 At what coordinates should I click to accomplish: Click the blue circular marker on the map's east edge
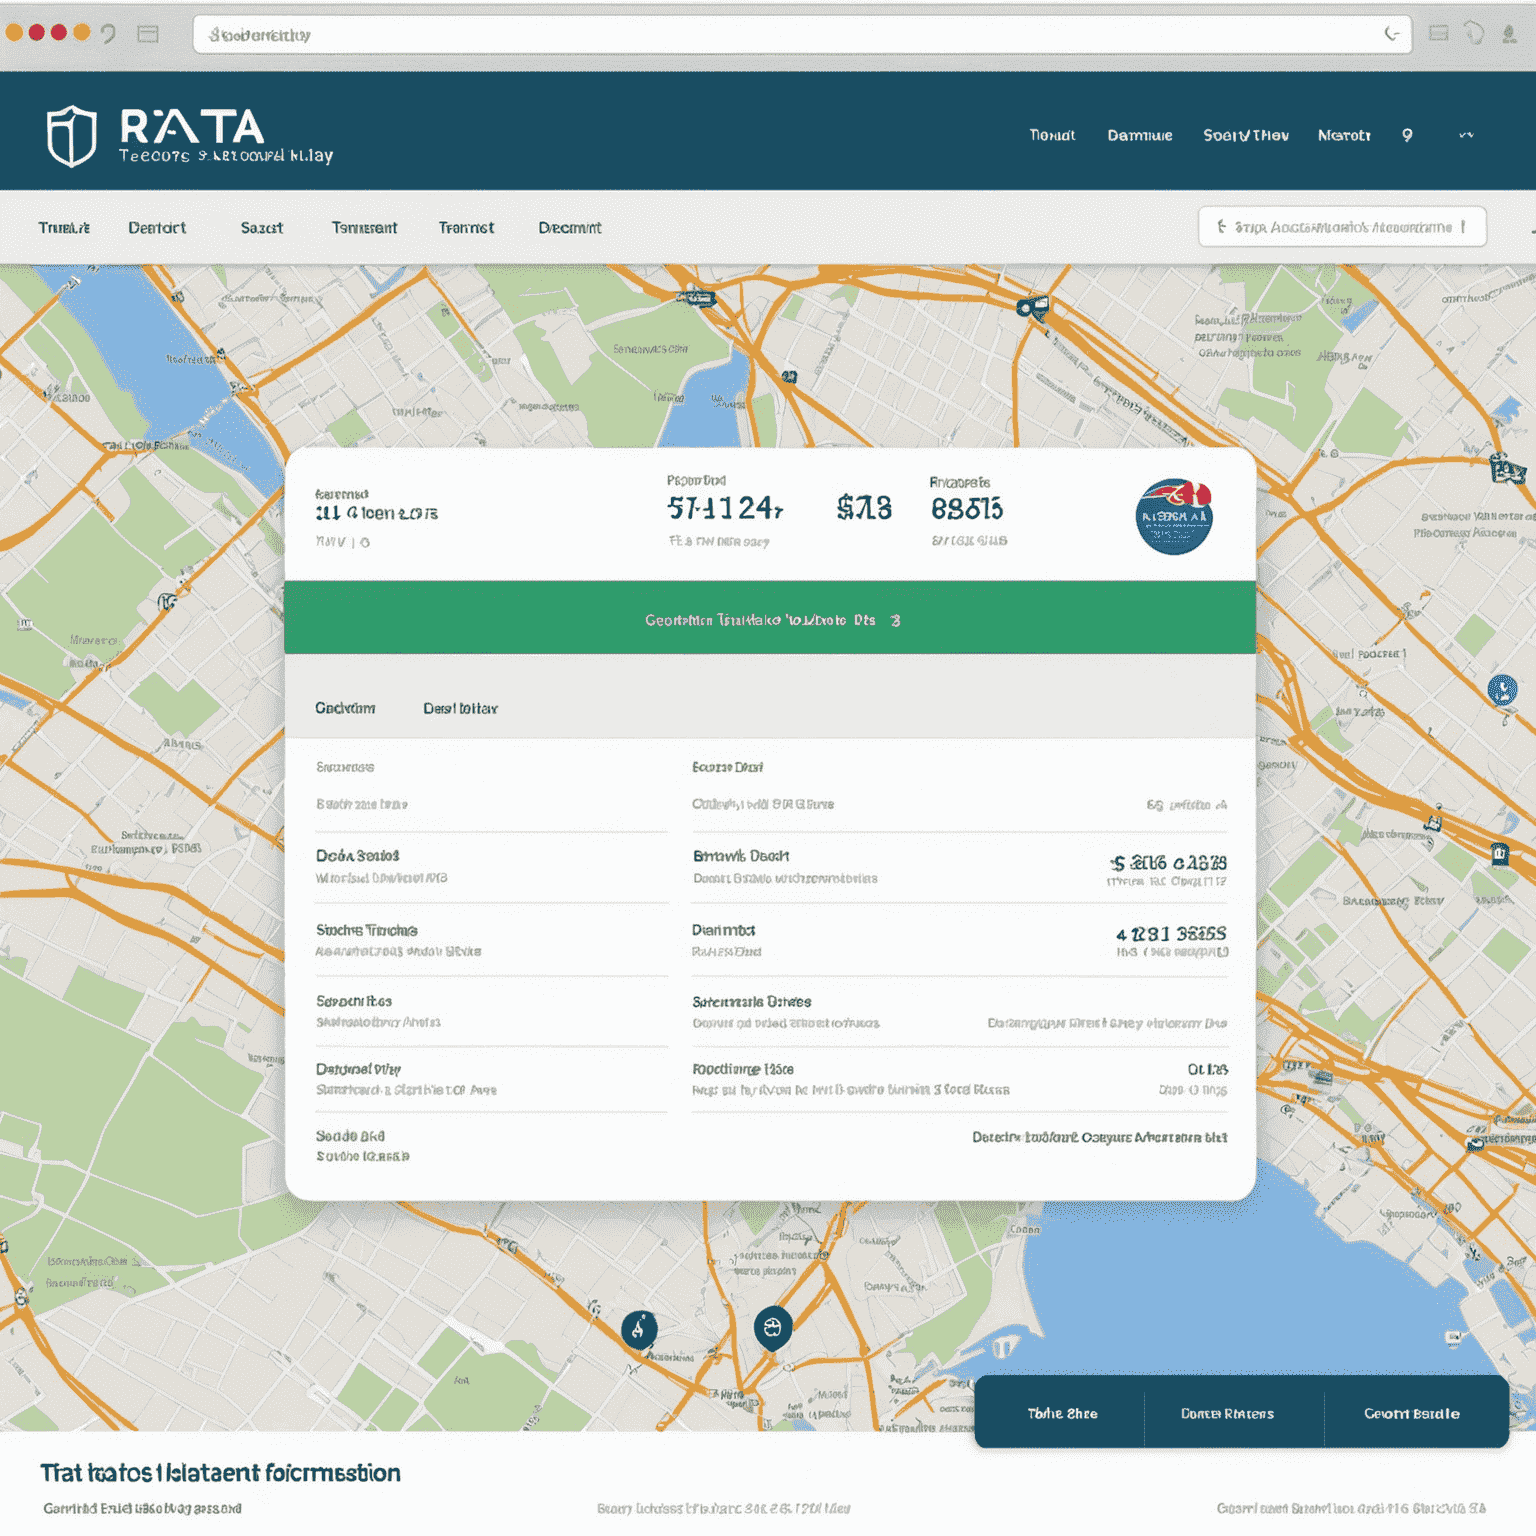1502,689
